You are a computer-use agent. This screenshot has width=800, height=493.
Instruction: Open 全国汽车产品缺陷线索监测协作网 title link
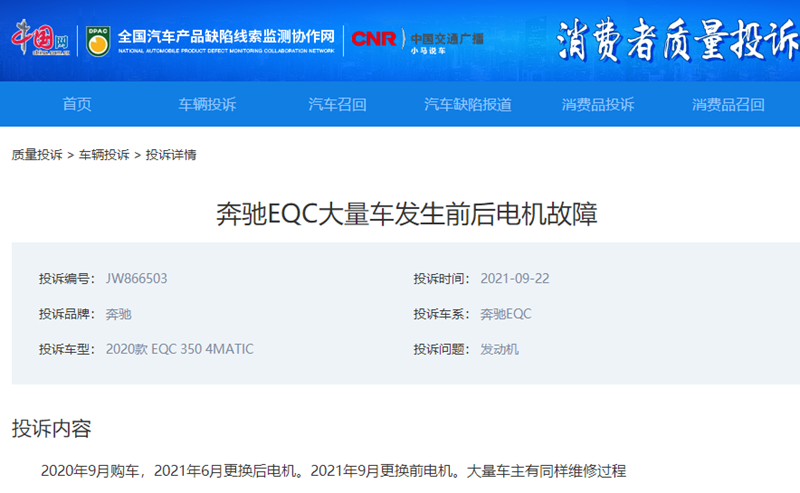(226, 40)
